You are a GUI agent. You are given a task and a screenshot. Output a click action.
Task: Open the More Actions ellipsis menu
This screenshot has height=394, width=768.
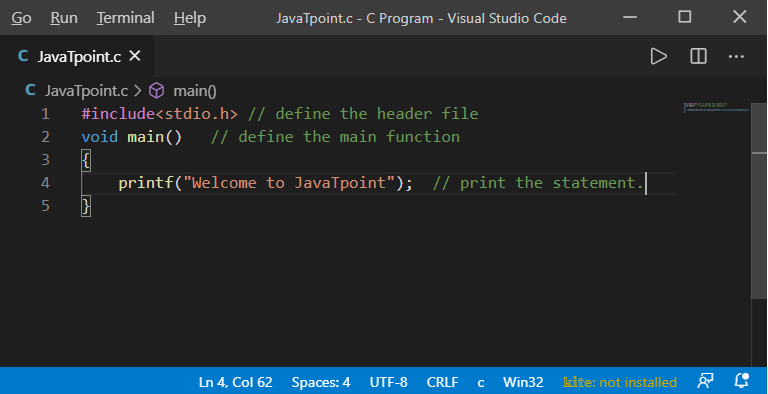tap(736, 56)
